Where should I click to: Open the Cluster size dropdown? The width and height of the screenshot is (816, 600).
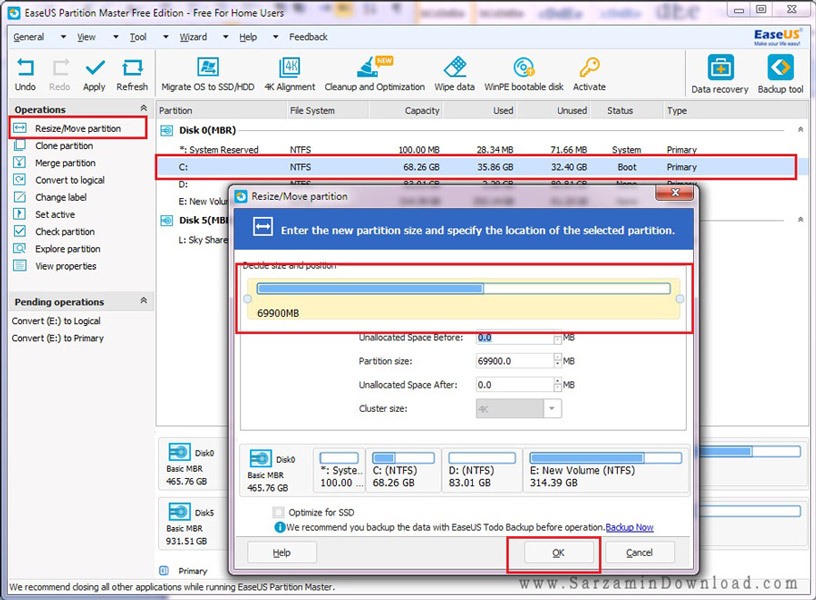(553, 409)
